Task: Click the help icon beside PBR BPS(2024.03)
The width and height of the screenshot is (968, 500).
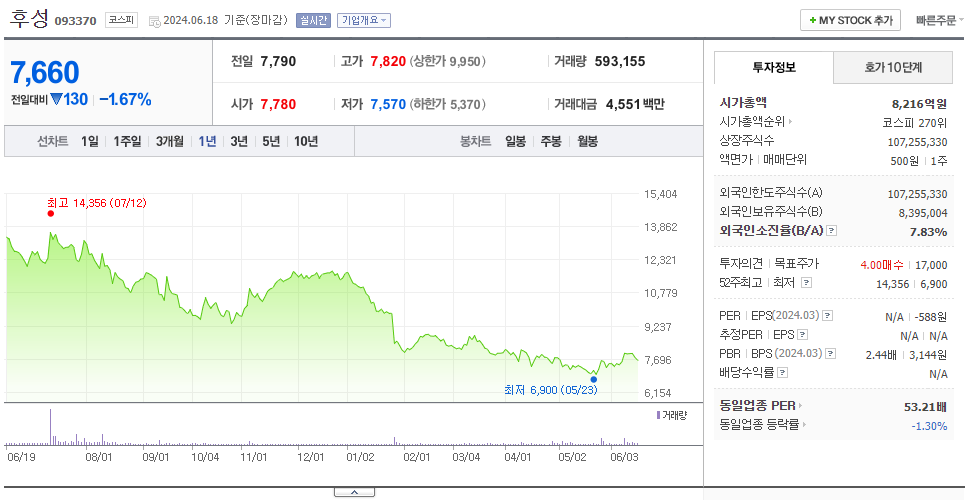Action: click(x=831, y=354)
